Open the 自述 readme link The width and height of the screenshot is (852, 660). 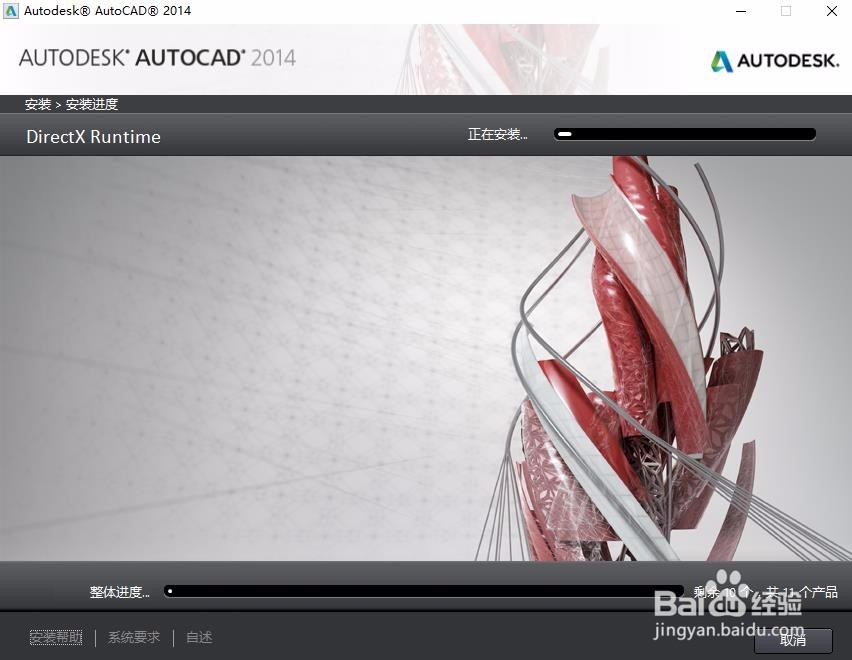click(199, 637)
